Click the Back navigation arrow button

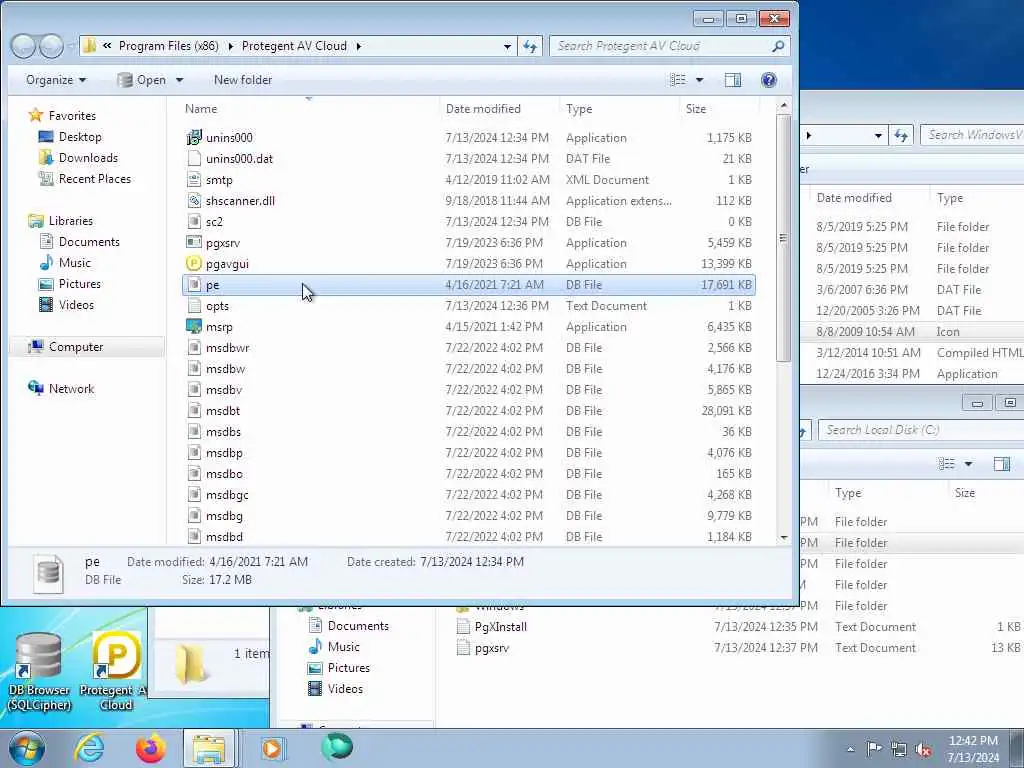click(x=24, y=46)
